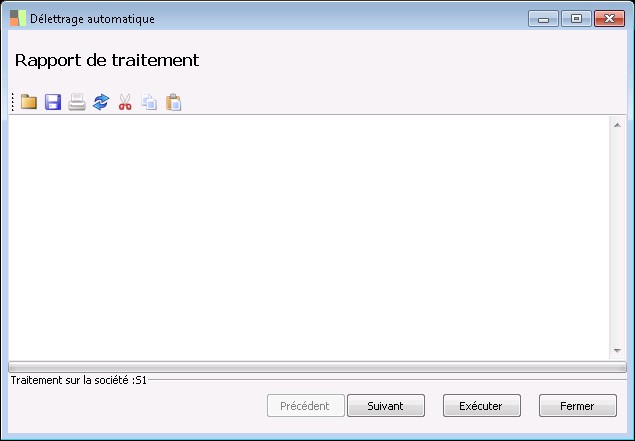Refresh the report with the blue arrows icon

(x=101, y=102)
